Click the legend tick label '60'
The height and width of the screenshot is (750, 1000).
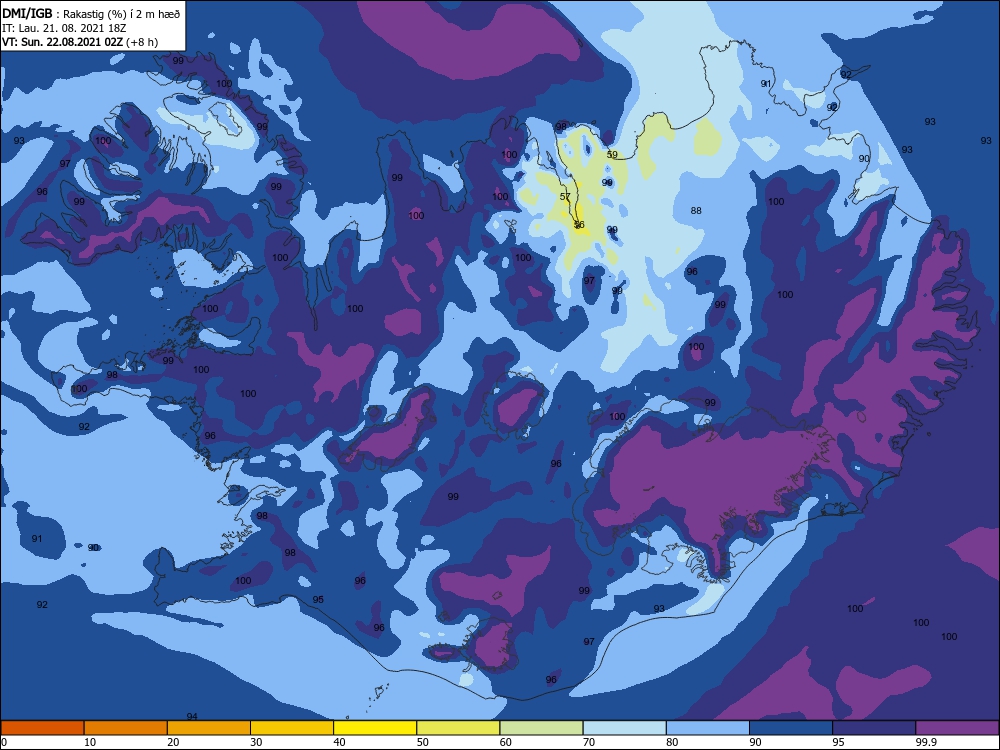[506, 742]
